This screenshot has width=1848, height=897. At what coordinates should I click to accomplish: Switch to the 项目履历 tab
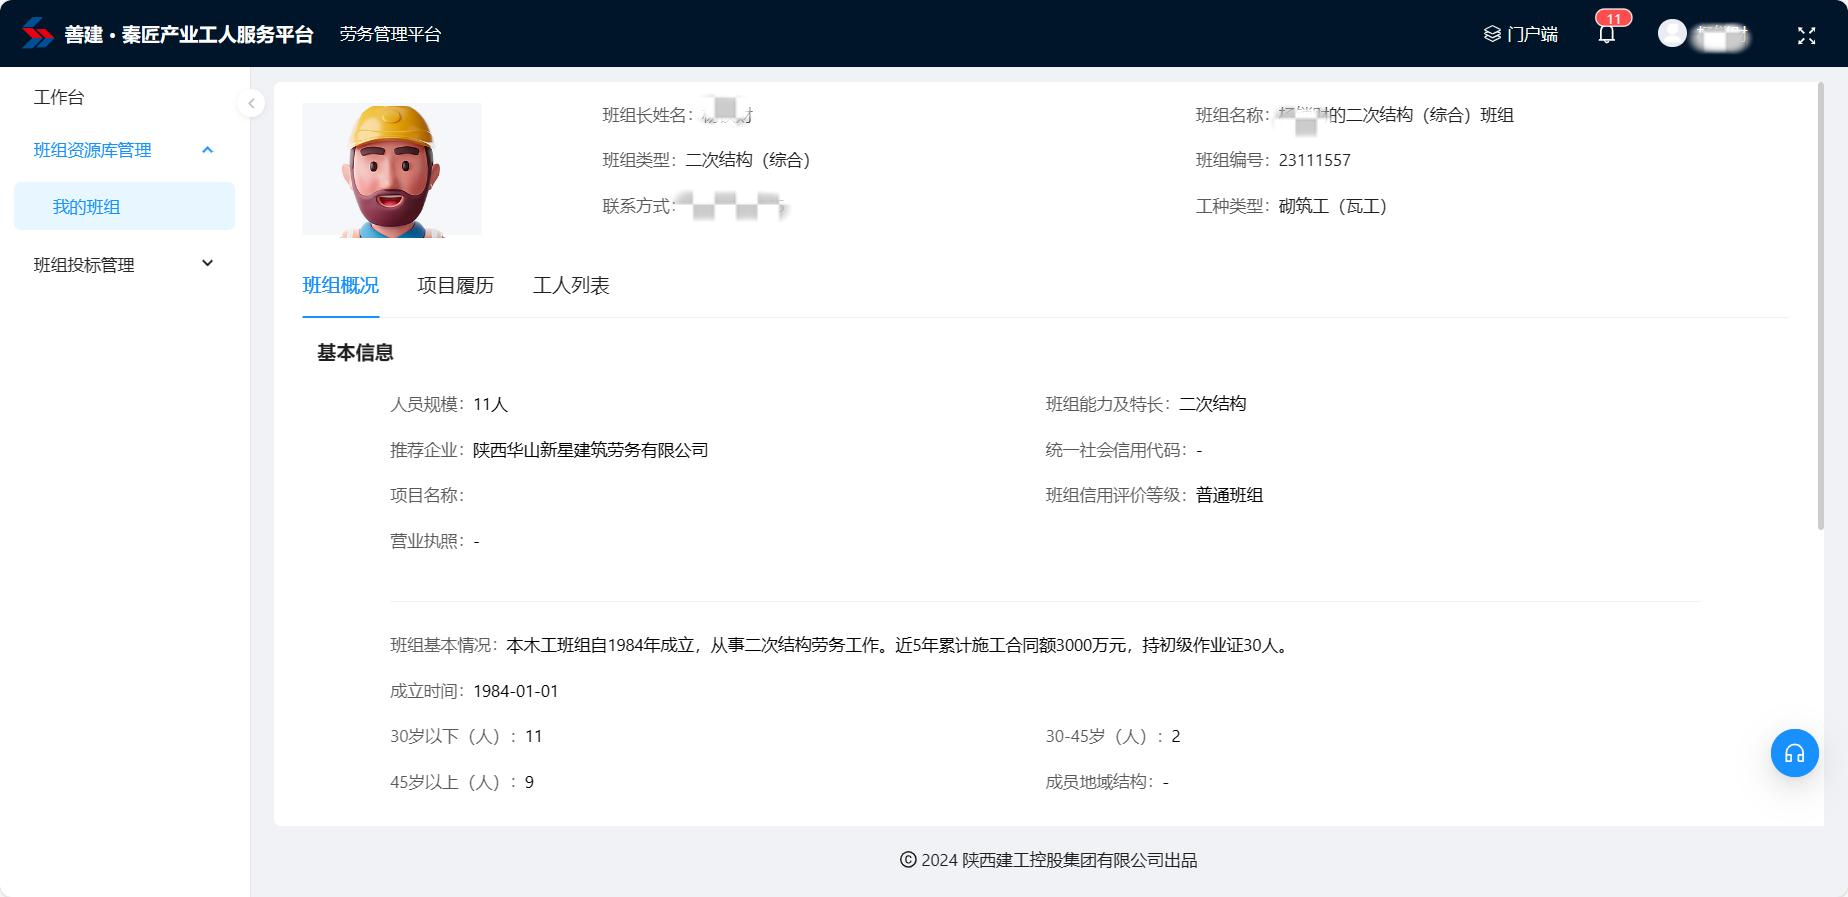coord(455,286)
